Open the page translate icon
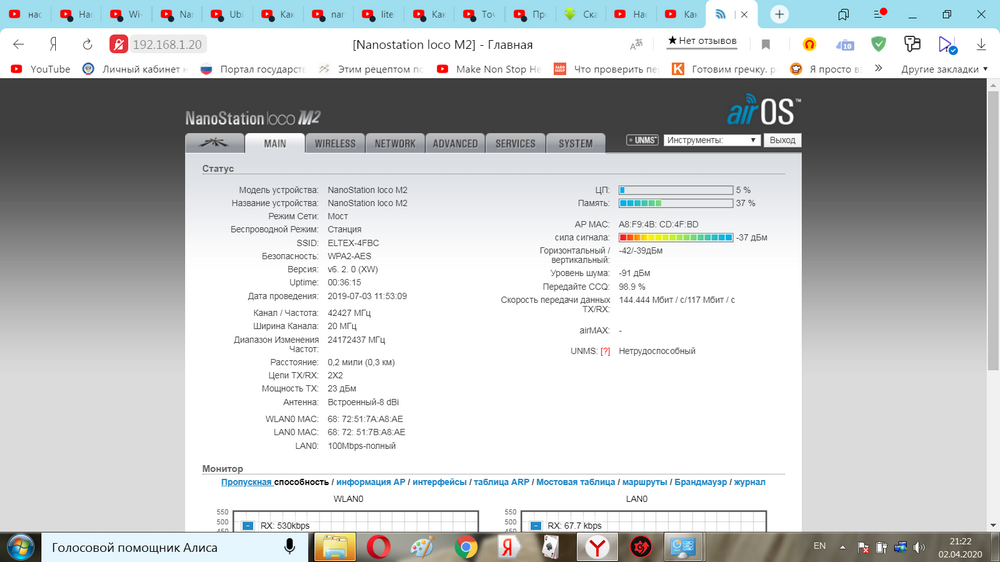 (x=636, y=44)
